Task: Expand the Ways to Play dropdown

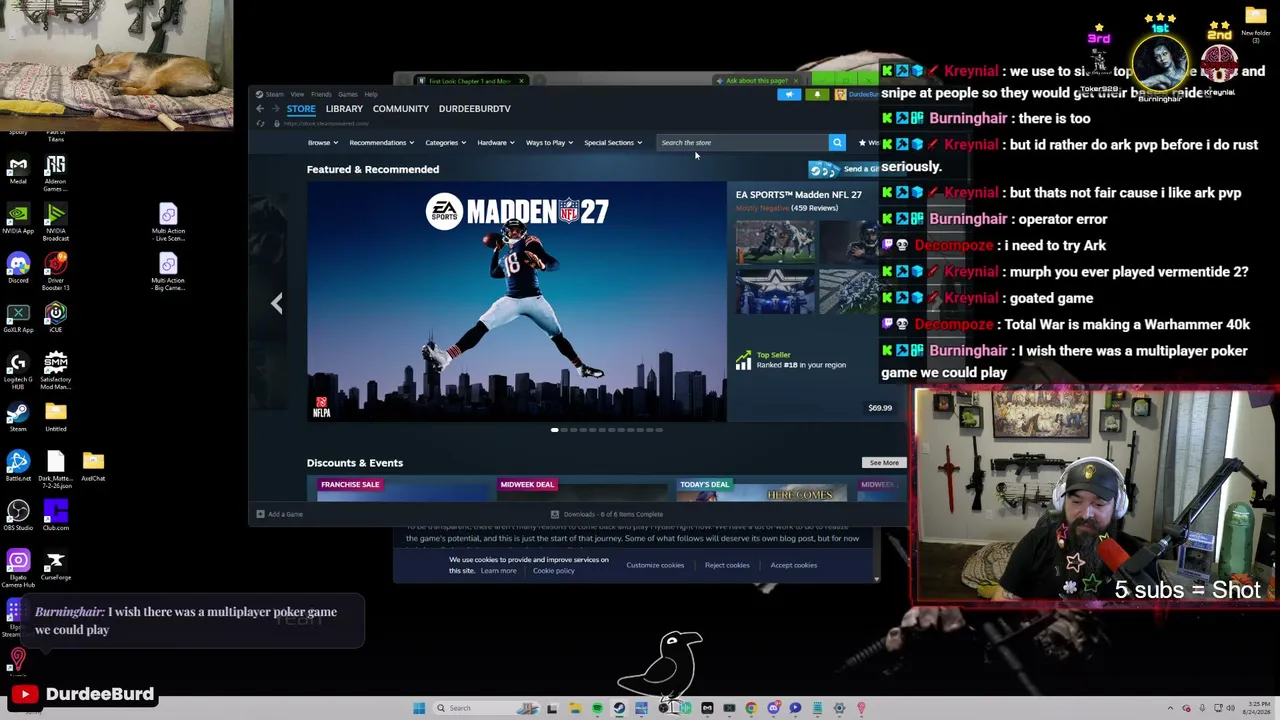Action: point(549,143)
